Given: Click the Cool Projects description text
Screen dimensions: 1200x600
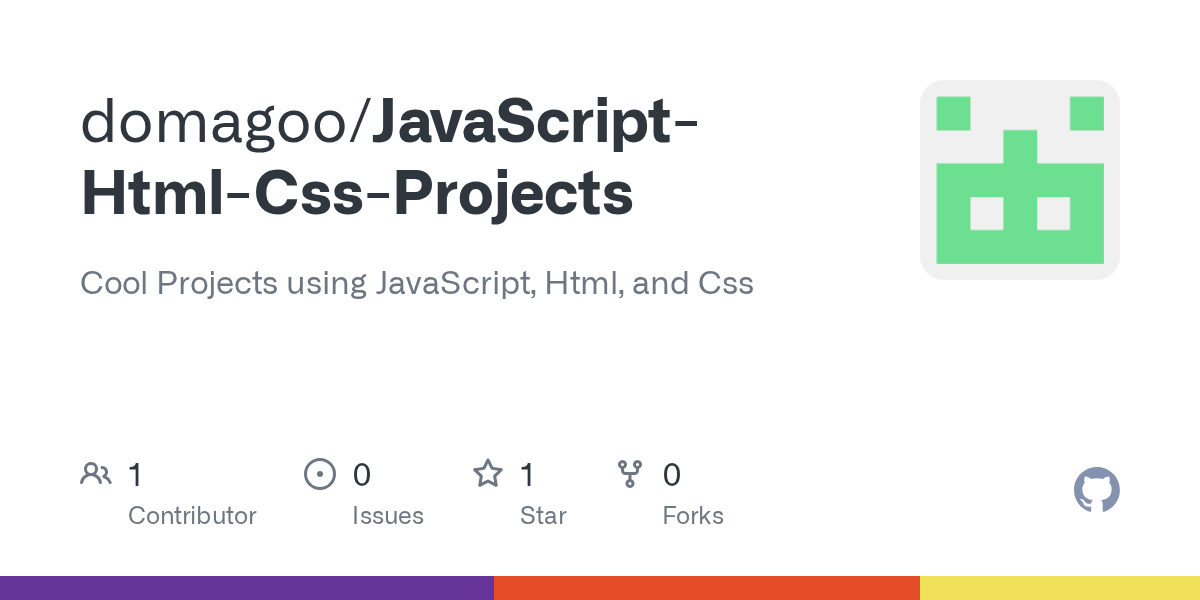Looking at the screenshot, I should pyautogui.click(x=416, y=284).
